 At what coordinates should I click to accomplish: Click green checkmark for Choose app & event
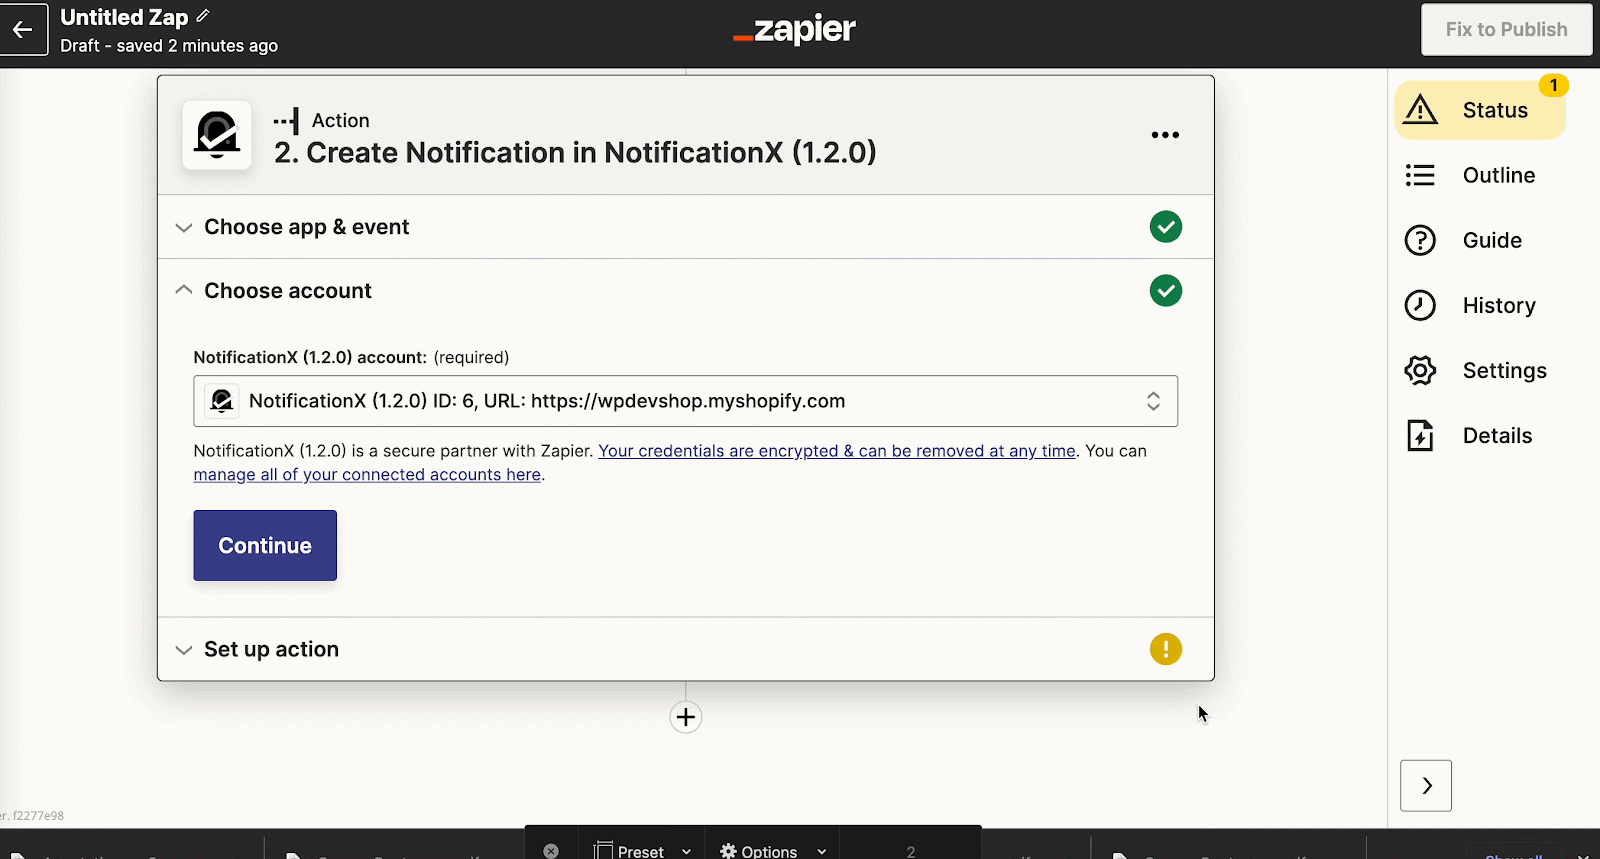tap(1165, 227)
